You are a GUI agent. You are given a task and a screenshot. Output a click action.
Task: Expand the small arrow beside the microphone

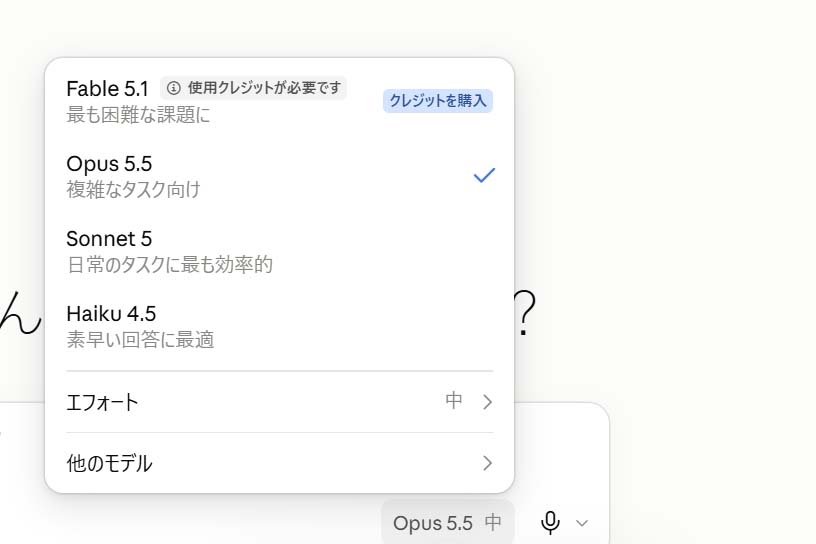[582, 523]
